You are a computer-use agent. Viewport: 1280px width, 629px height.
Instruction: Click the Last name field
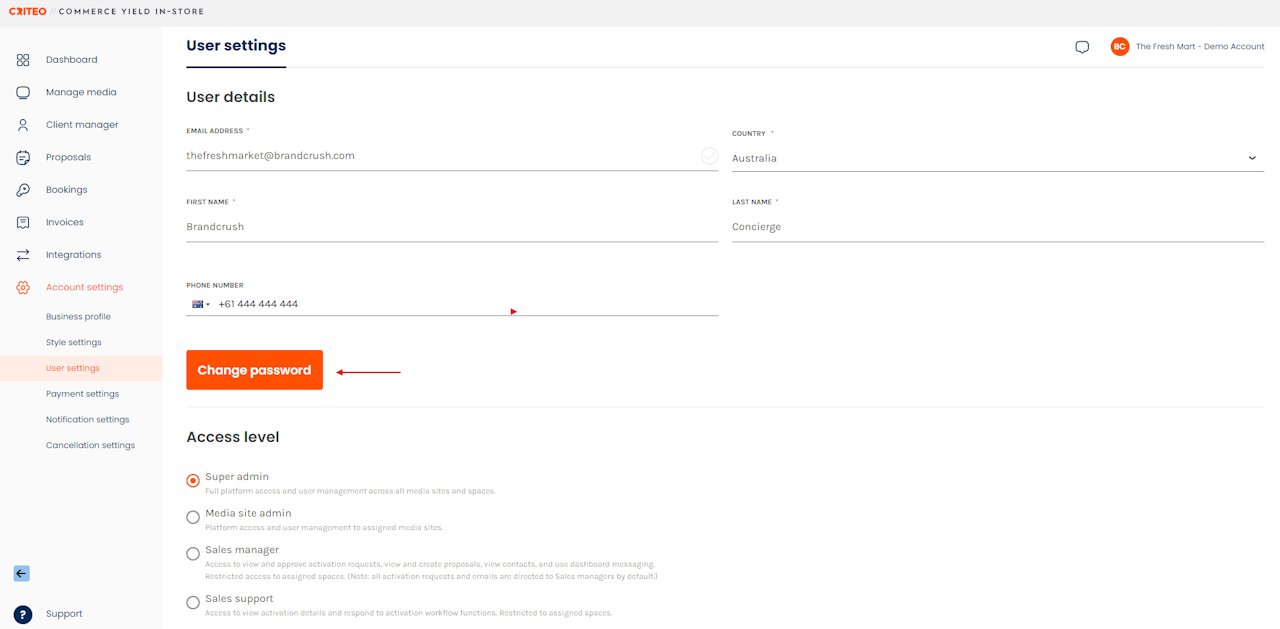tap(998, 227)
